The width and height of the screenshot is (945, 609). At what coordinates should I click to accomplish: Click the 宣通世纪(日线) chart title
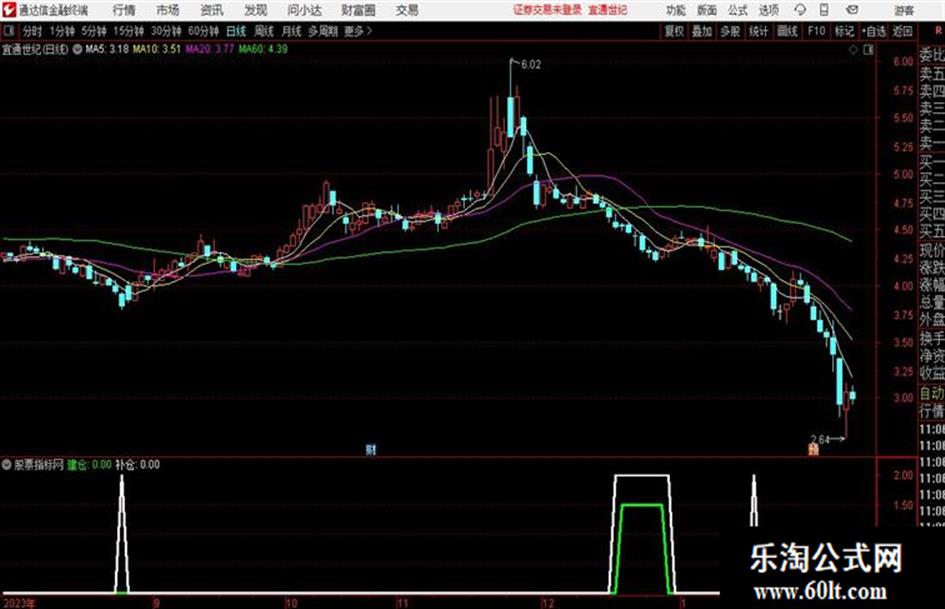click(x=35, y=49)
